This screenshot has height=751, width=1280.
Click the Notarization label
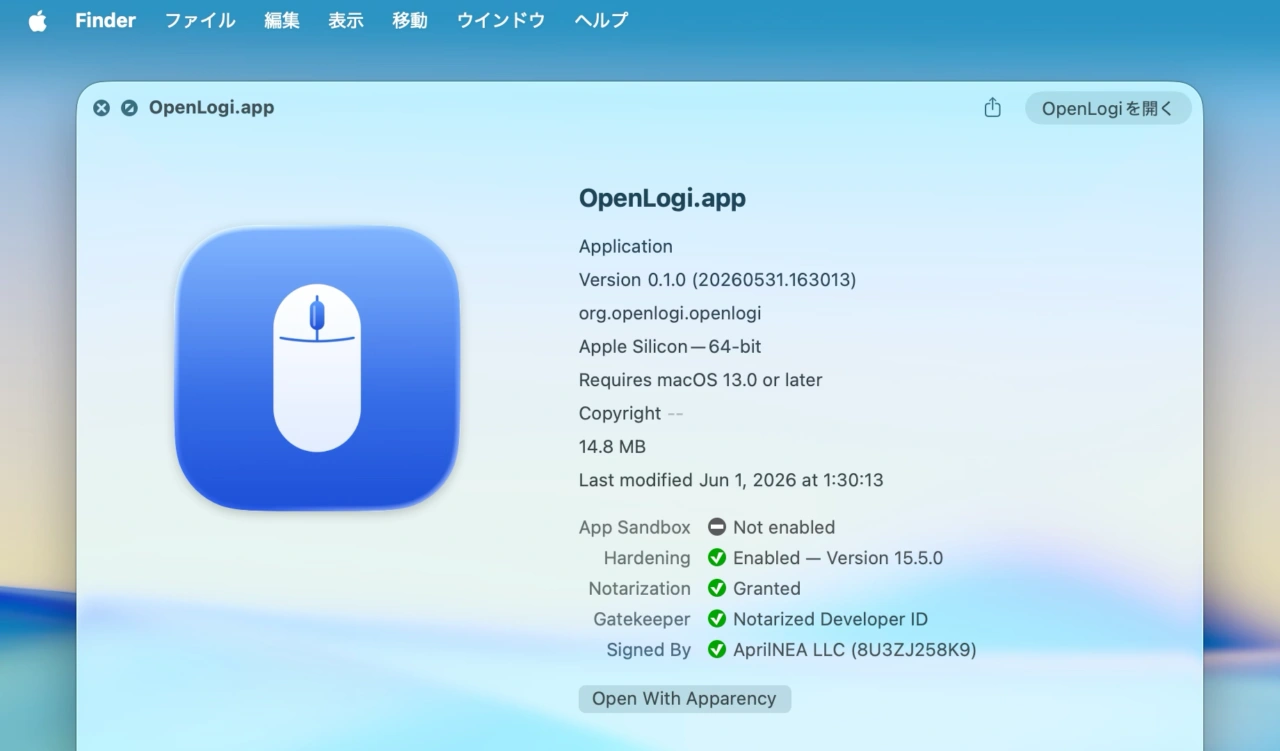point(640,588)
